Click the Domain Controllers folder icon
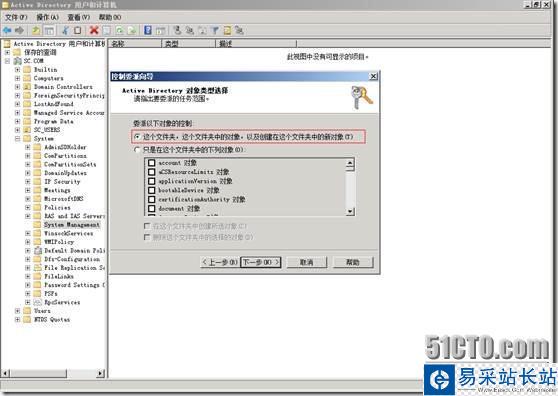This screenshot has height=396, width=558. 27,87
